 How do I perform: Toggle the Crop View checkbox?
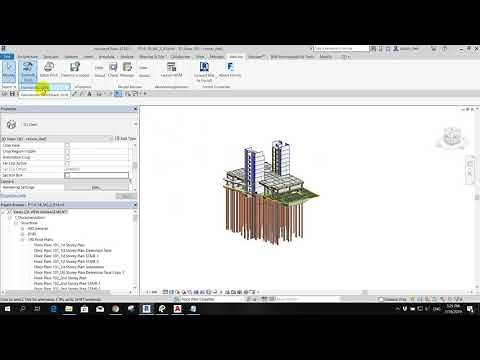point(67,145)
